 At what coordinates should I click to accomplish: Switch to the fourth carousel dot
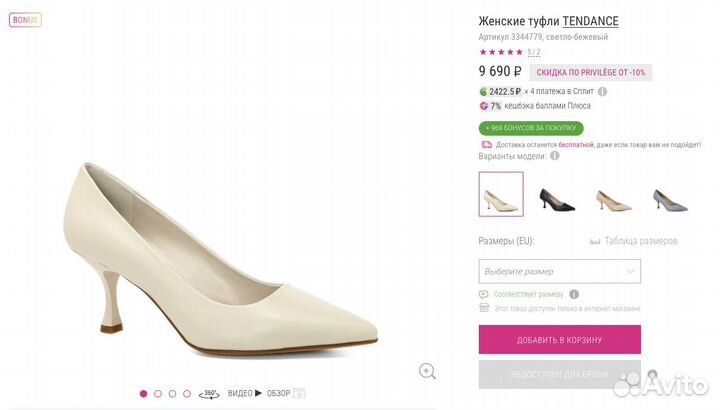coord(187,394)
